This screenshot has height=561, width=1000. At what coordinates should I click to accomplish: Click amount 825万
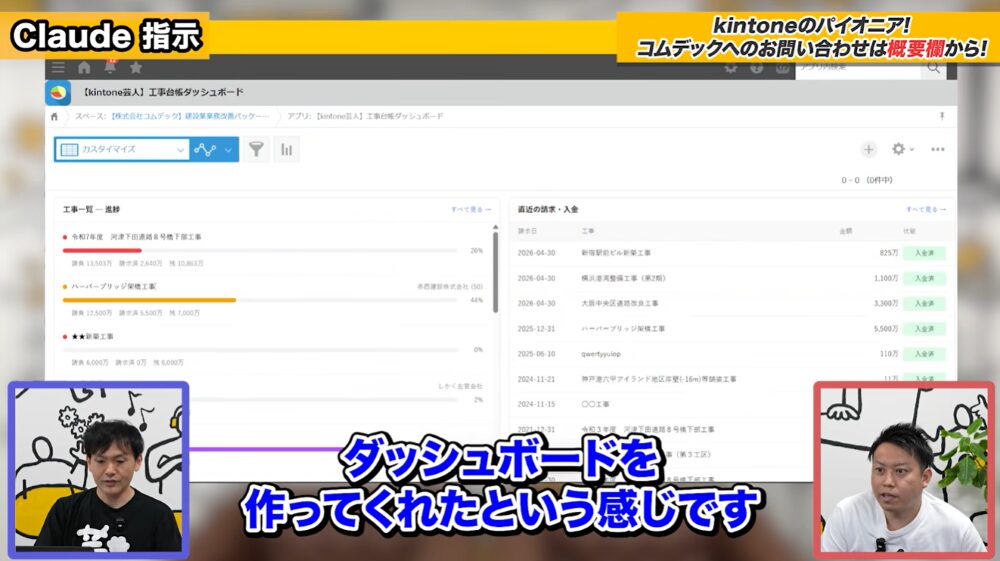pyautogui.click(x=888, y=253)
